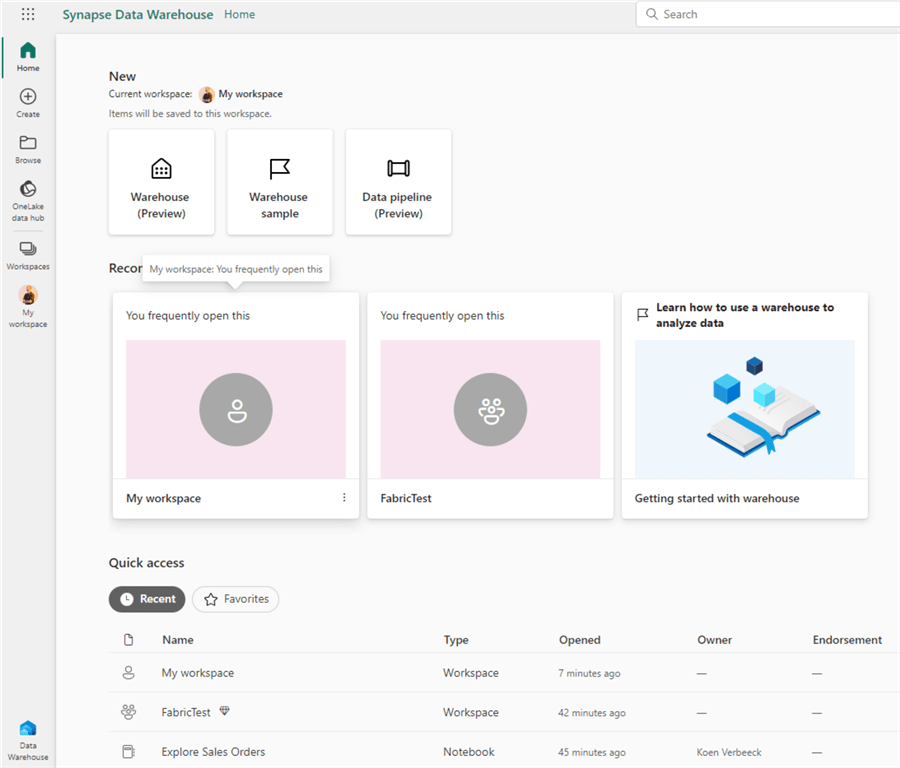900x768 pixels.
Task: Click the flag icon beside Learn how to
Action: coord(642,315)
